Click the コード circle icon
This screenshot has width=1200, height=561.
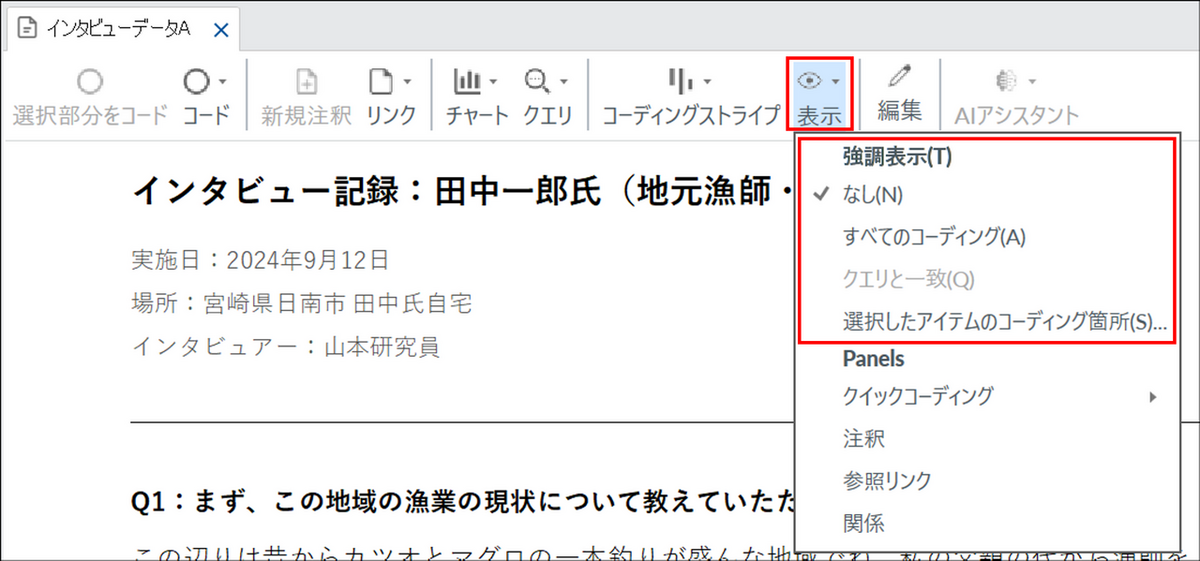[x=196, y=82]
